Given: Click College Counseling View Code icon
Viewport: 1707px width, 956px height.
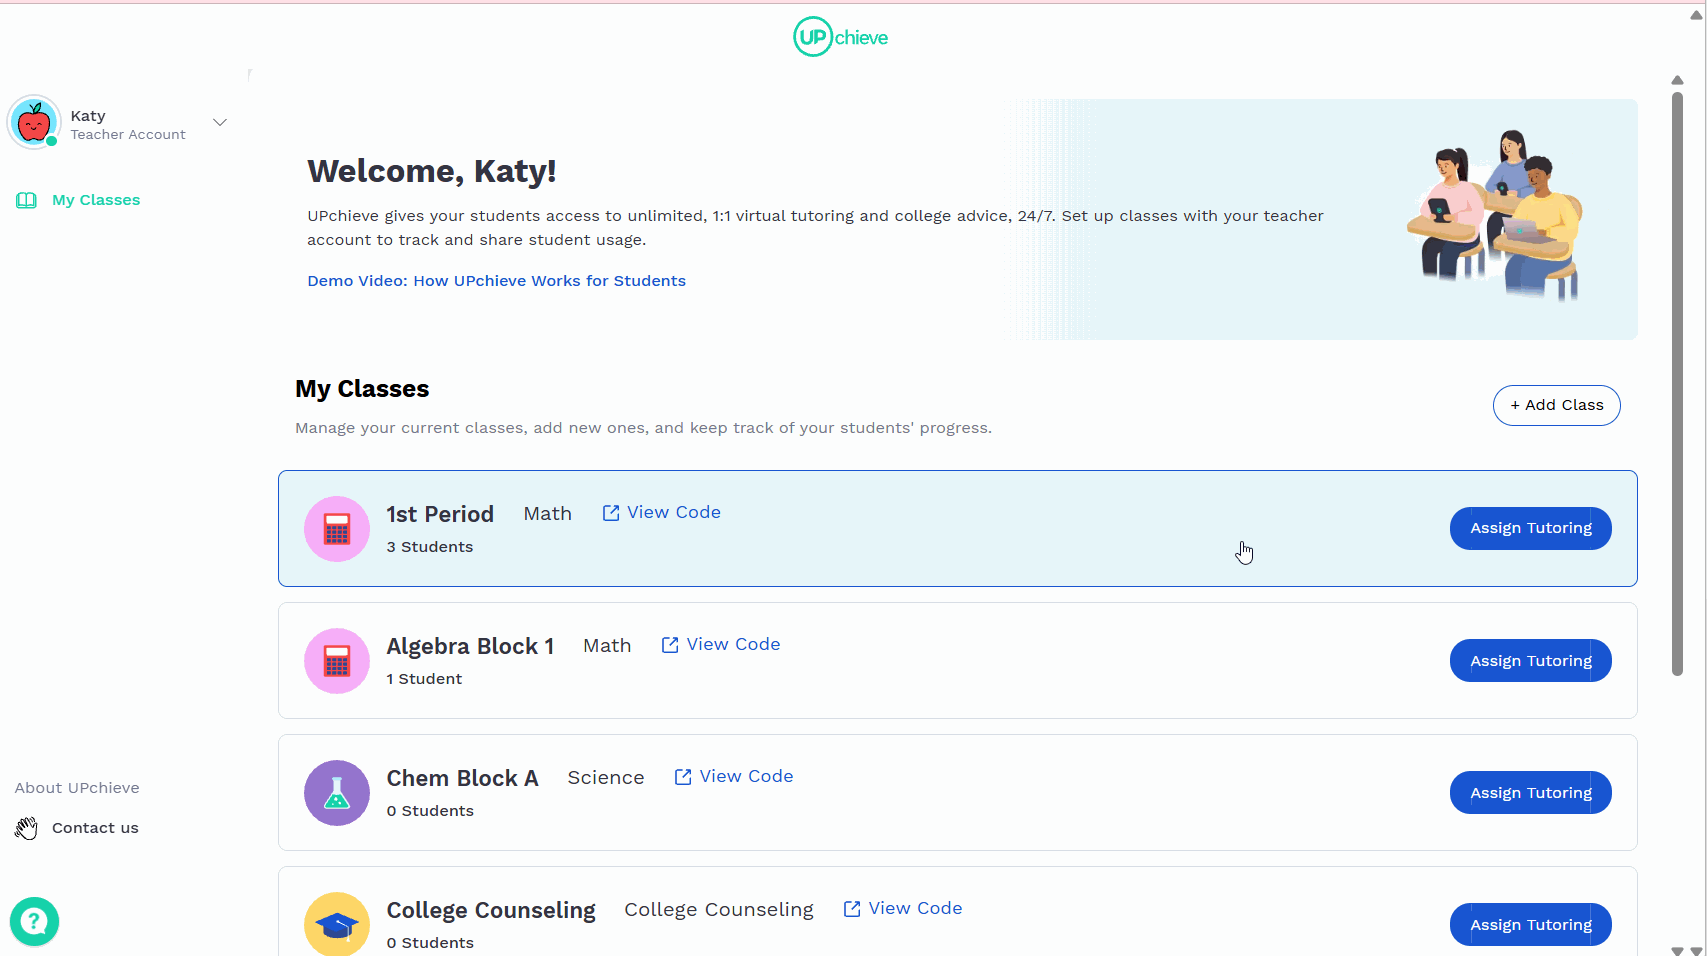Looking at the screenshot, I should click(x=852, y=909).
